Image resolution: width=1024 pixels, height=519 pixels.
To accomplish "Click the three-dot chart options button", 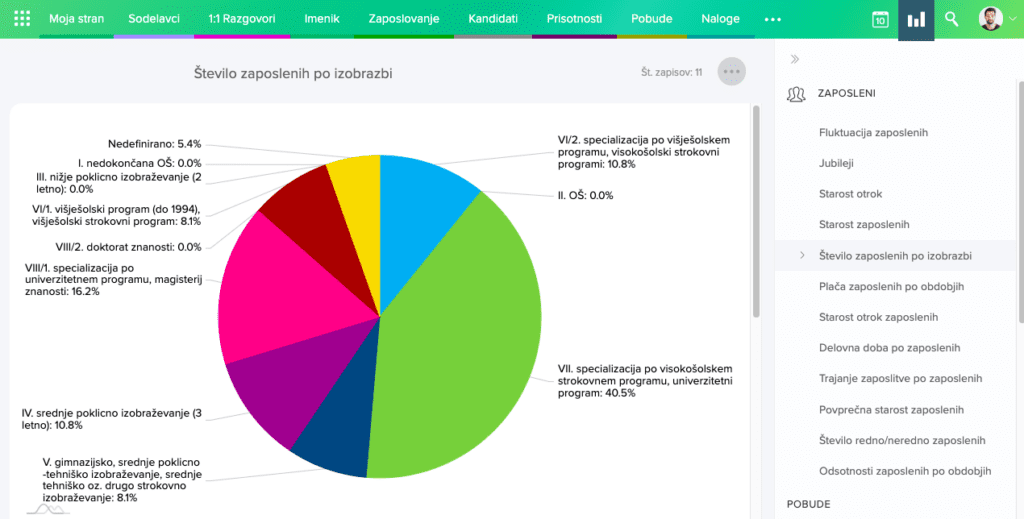I will [732, 72].
